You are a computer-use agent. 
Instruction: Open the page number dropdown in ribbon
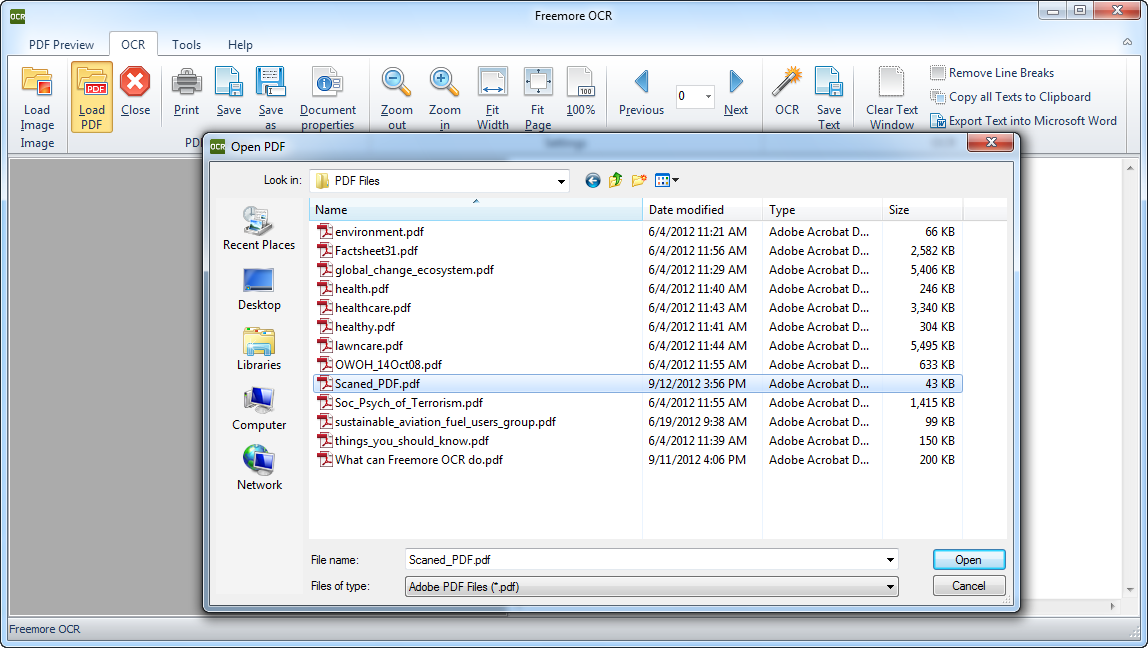click(x=708, y=97)
